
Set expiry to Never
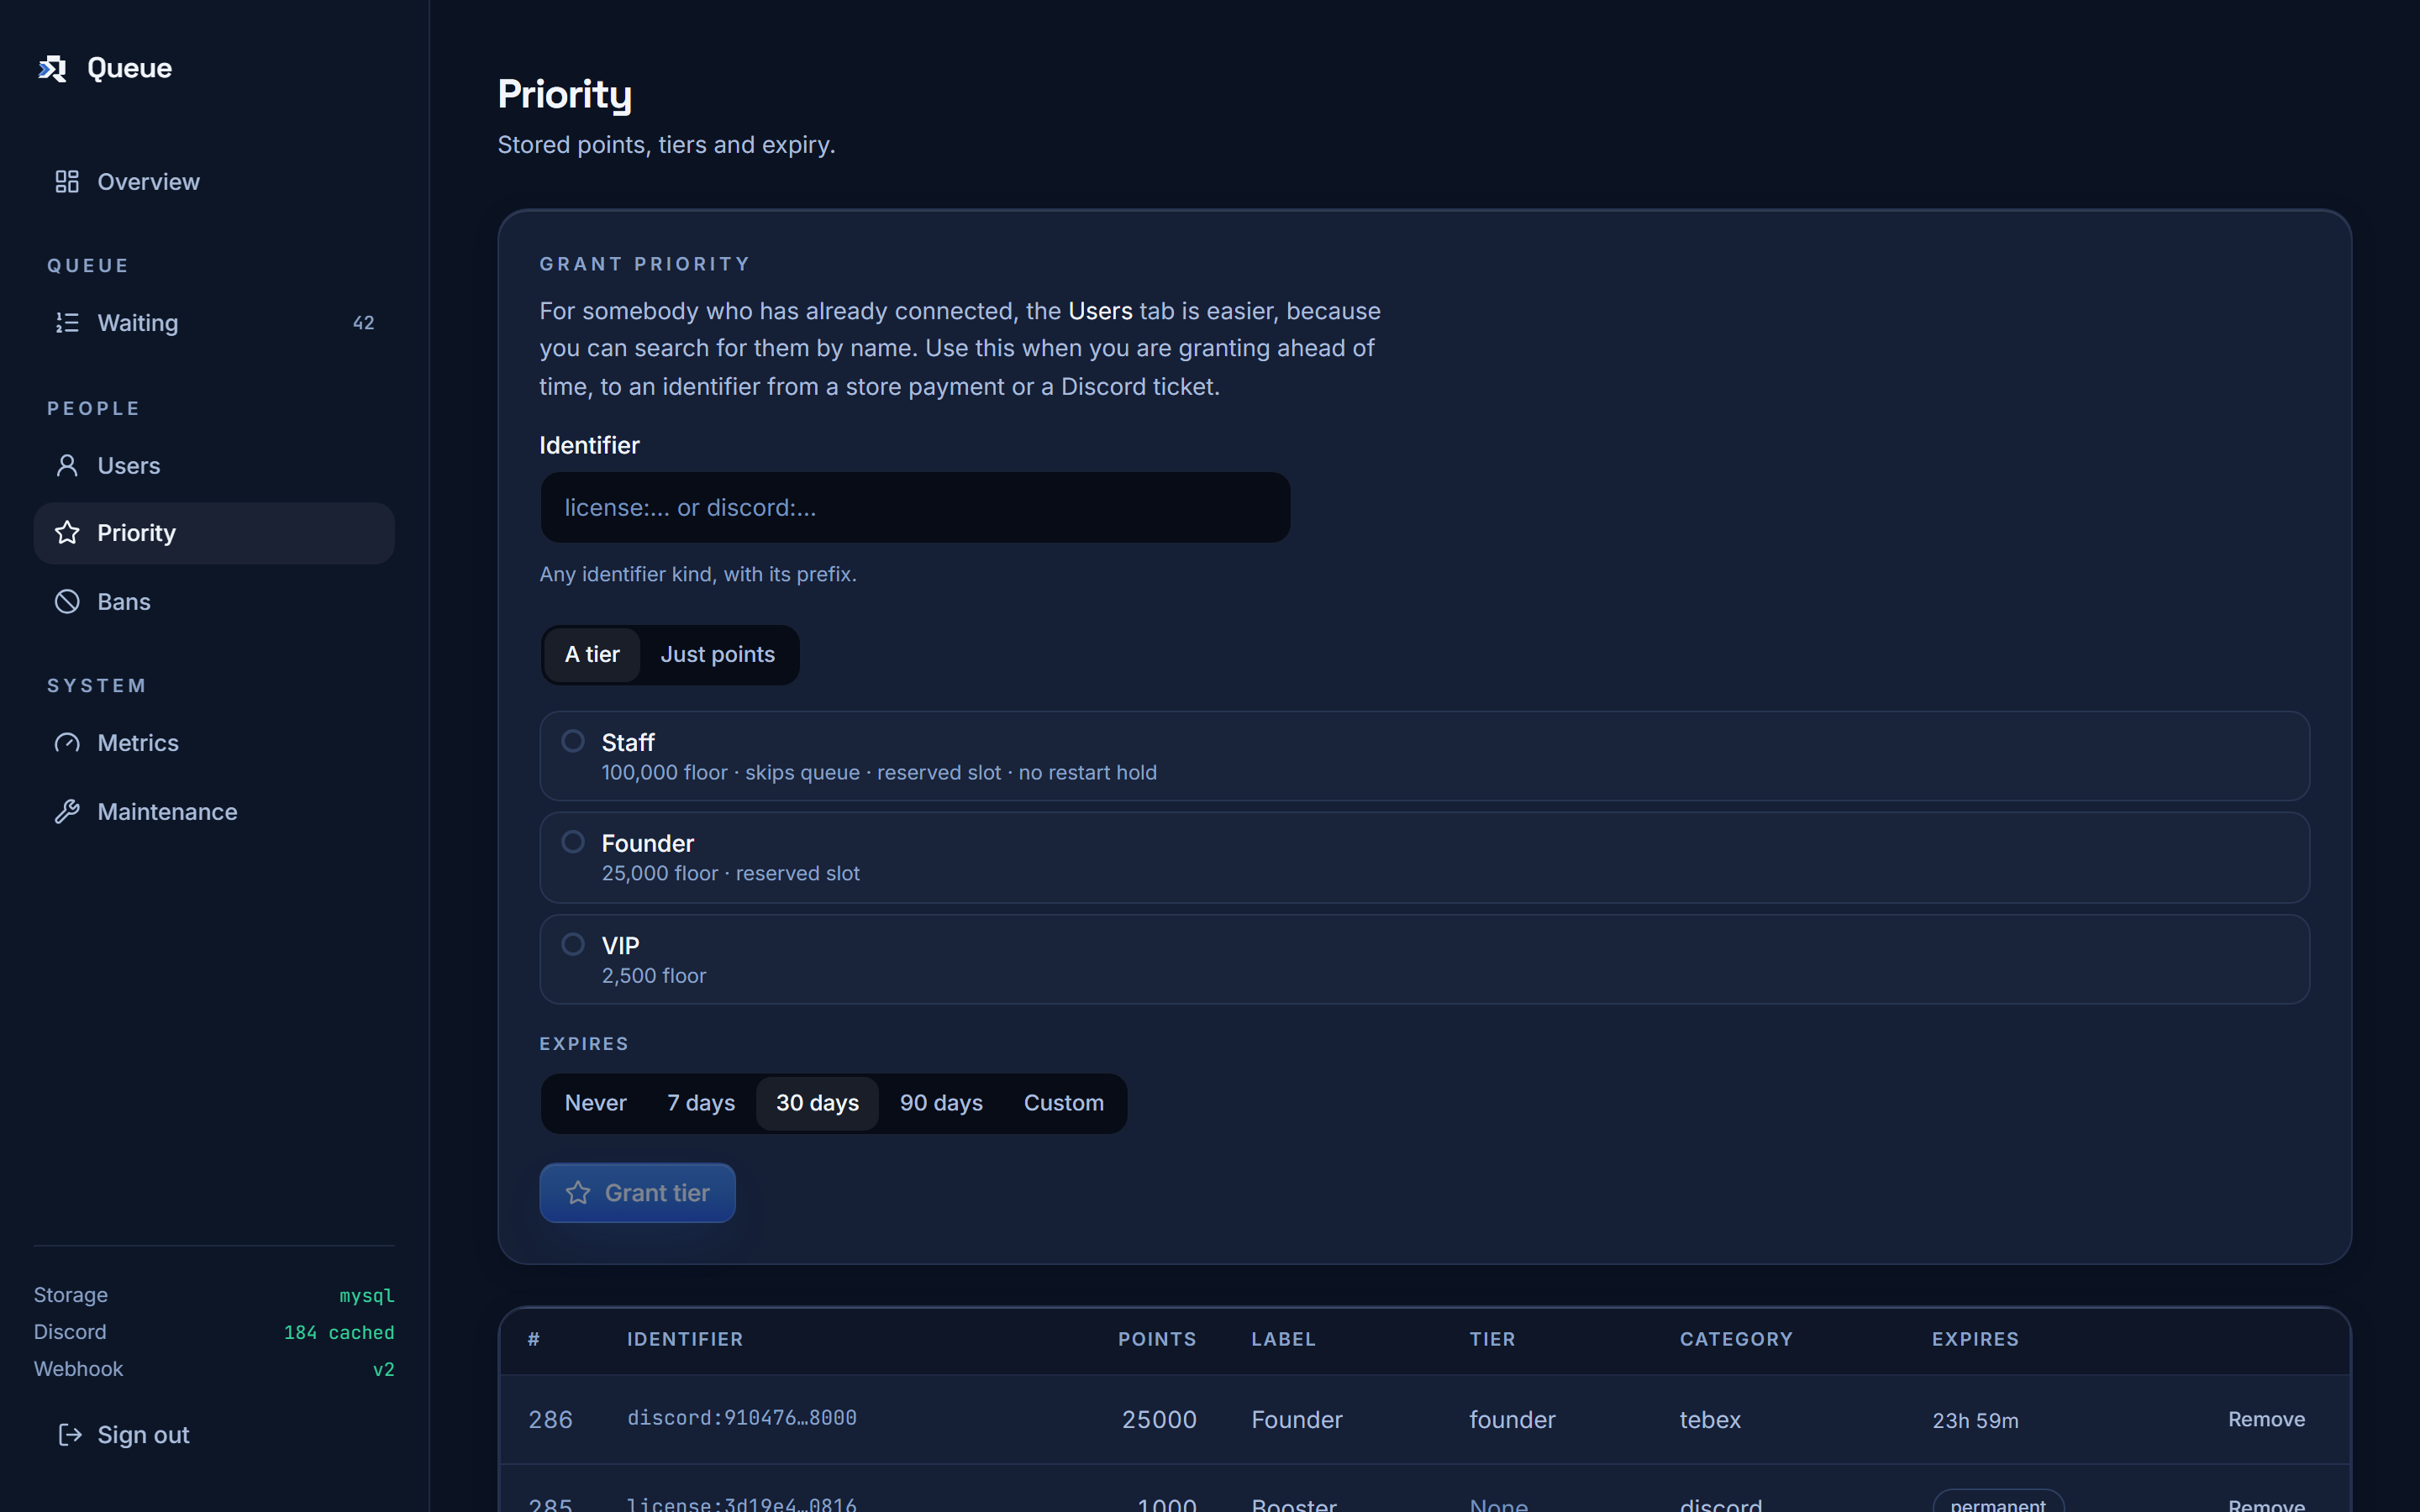click(x=595, y=1103)
